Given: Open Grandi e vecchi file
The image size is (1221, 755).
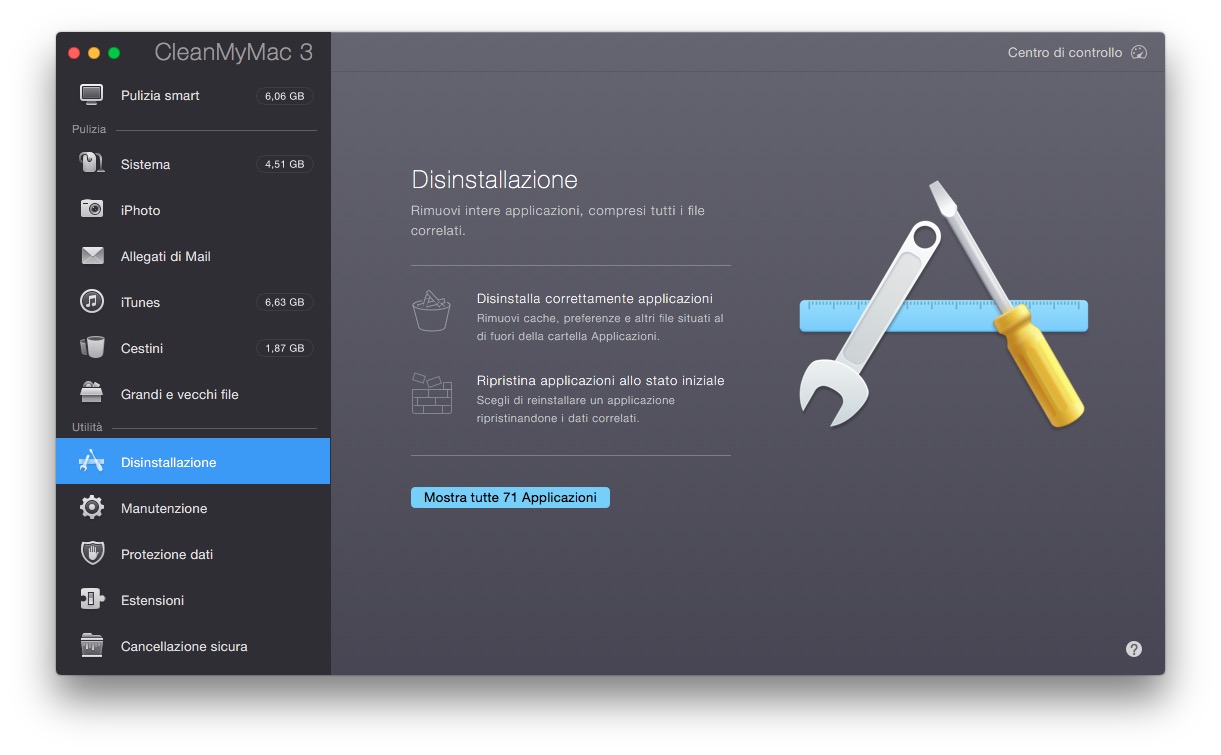Looking at the screenshot, I should tap(193, 394).
